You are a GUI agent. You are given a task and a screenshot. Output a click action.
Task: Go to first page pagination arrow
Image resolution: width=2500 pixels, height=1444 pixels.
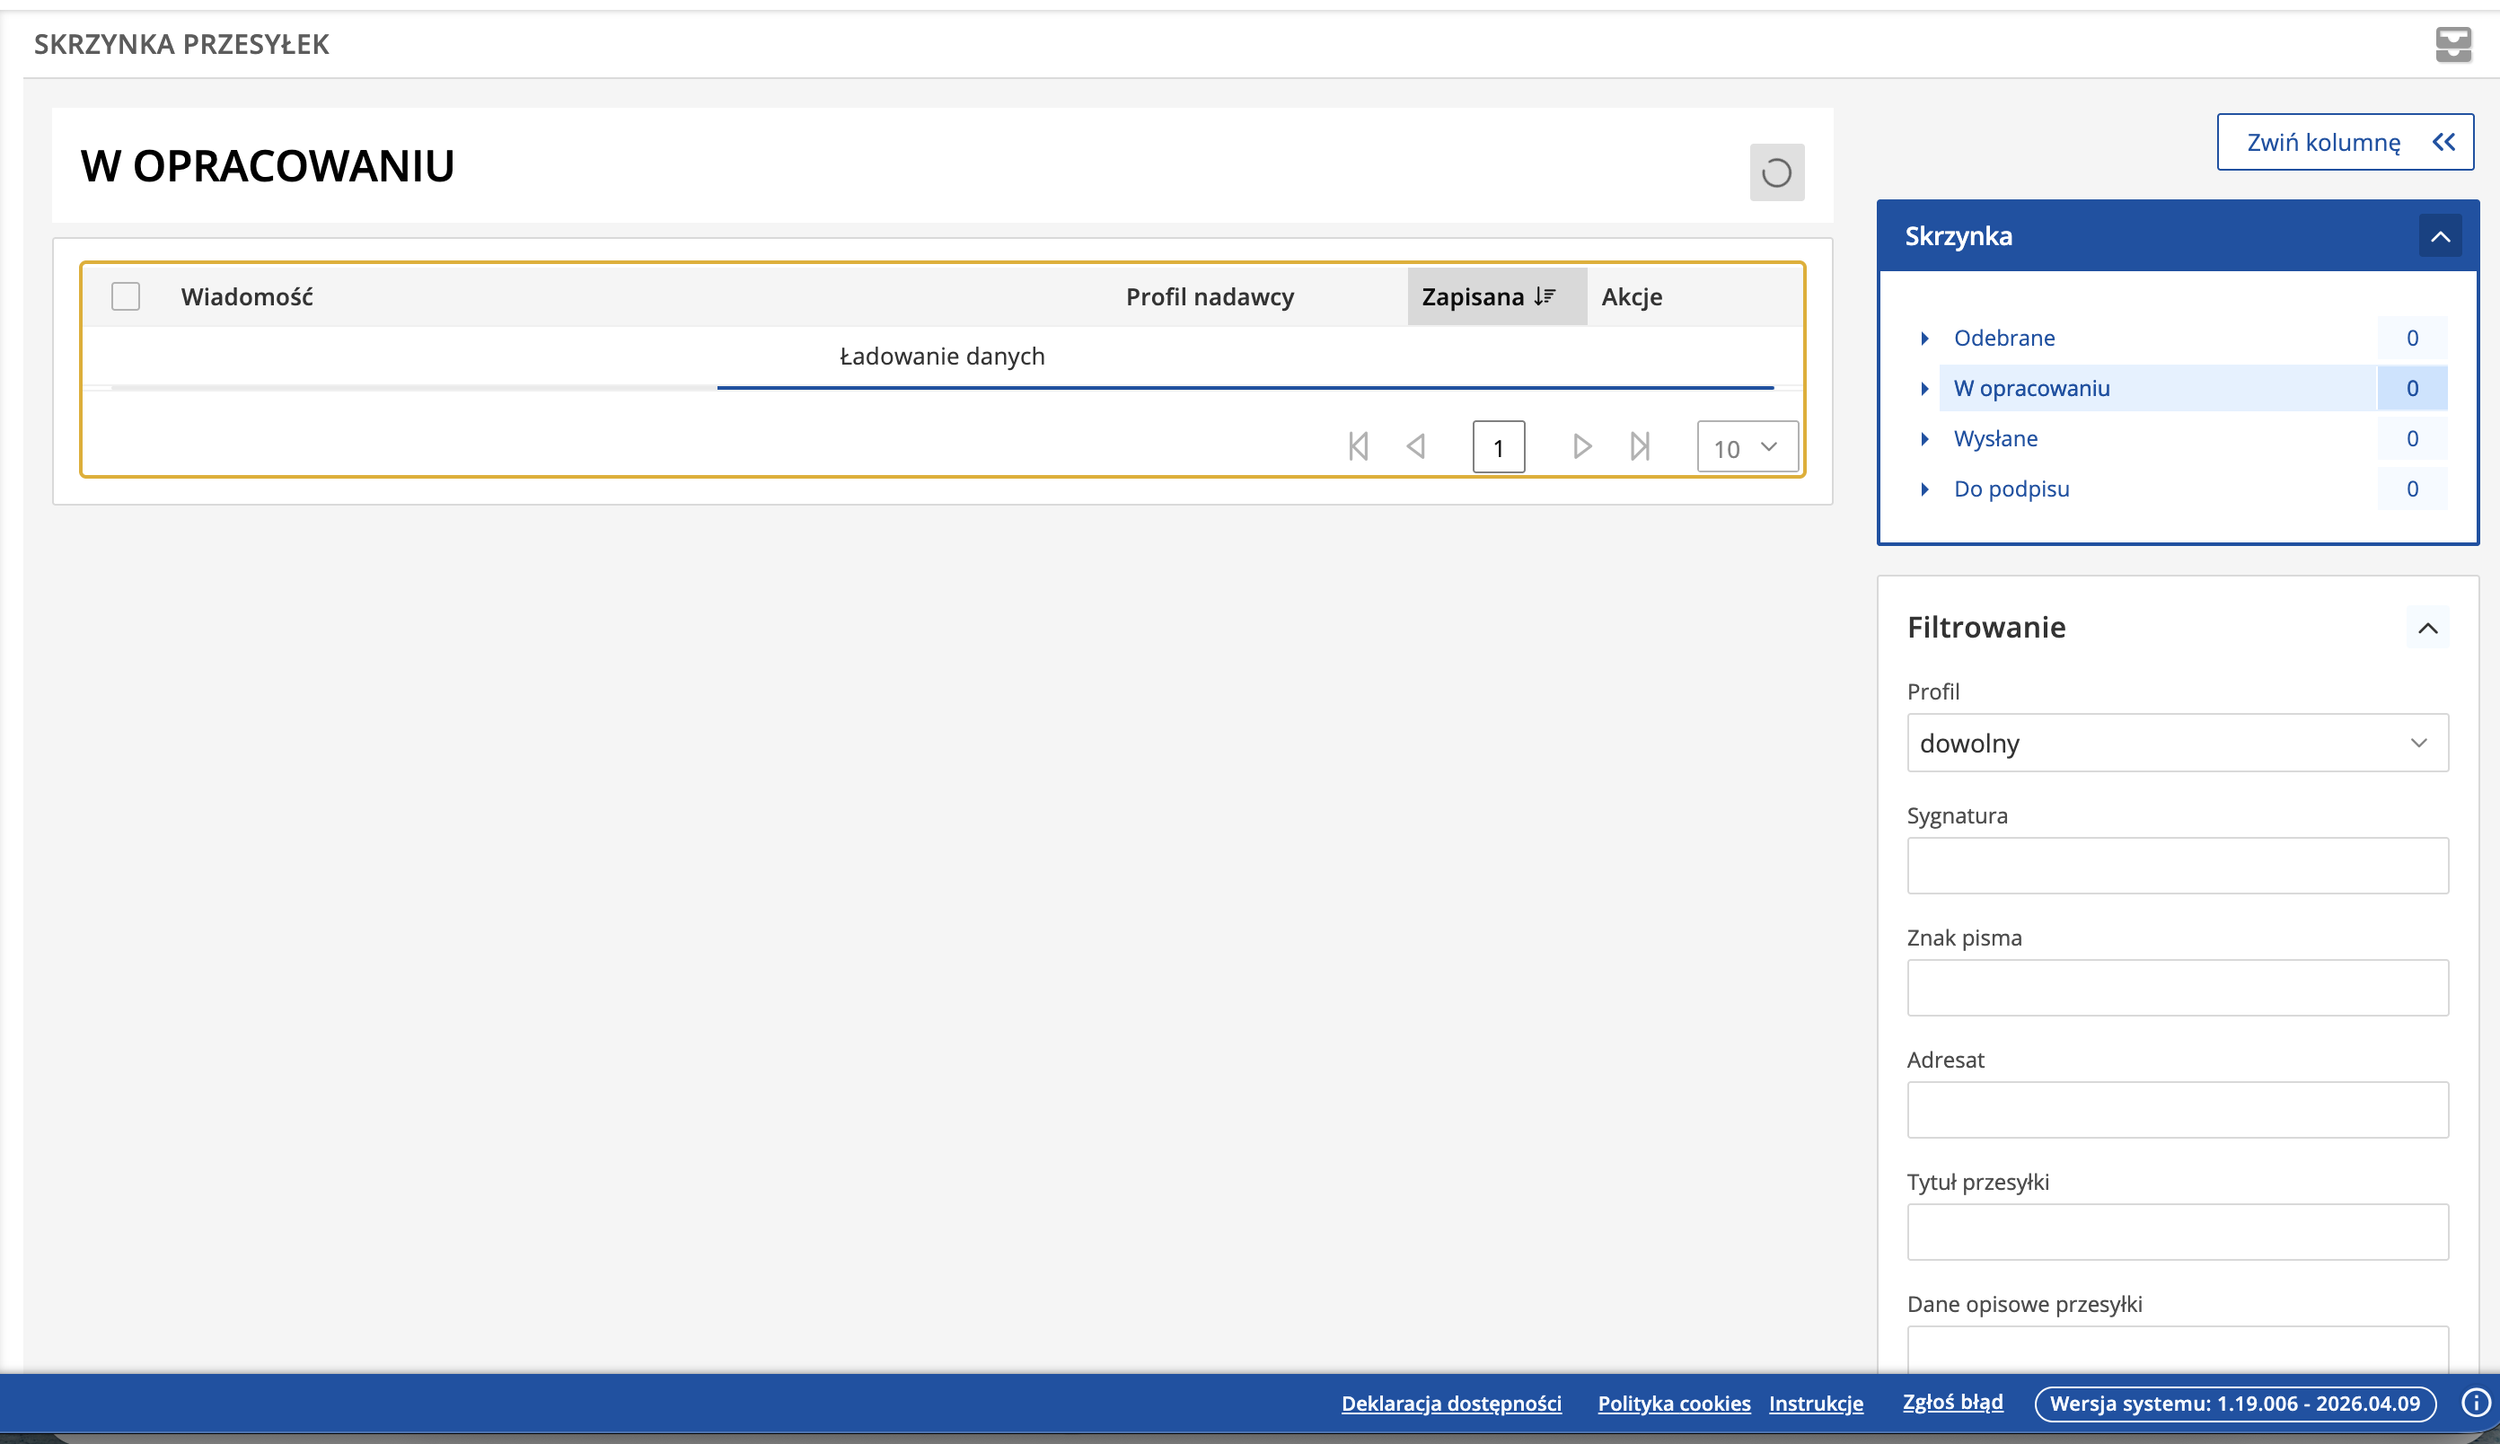(1358, 446)
